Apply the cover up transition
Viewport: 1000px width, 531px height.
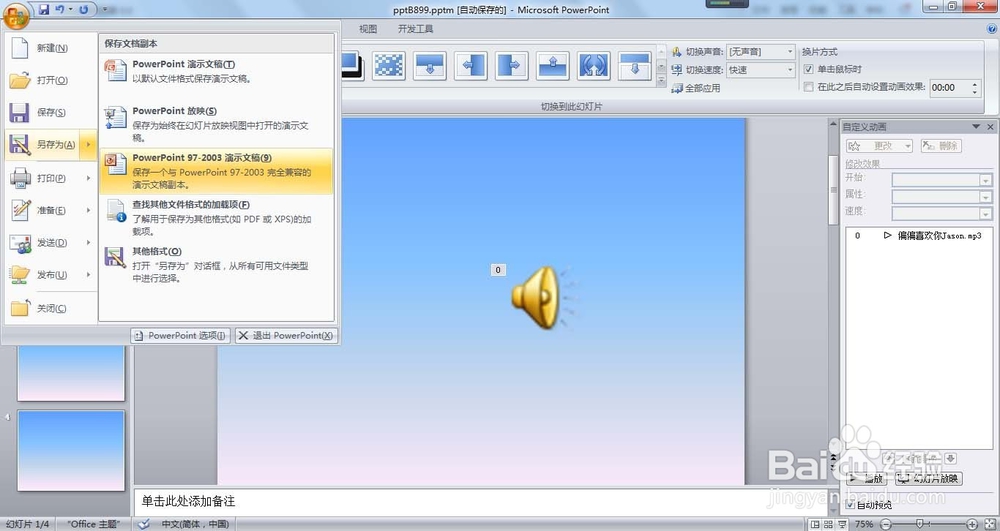[x=552, y=65]
